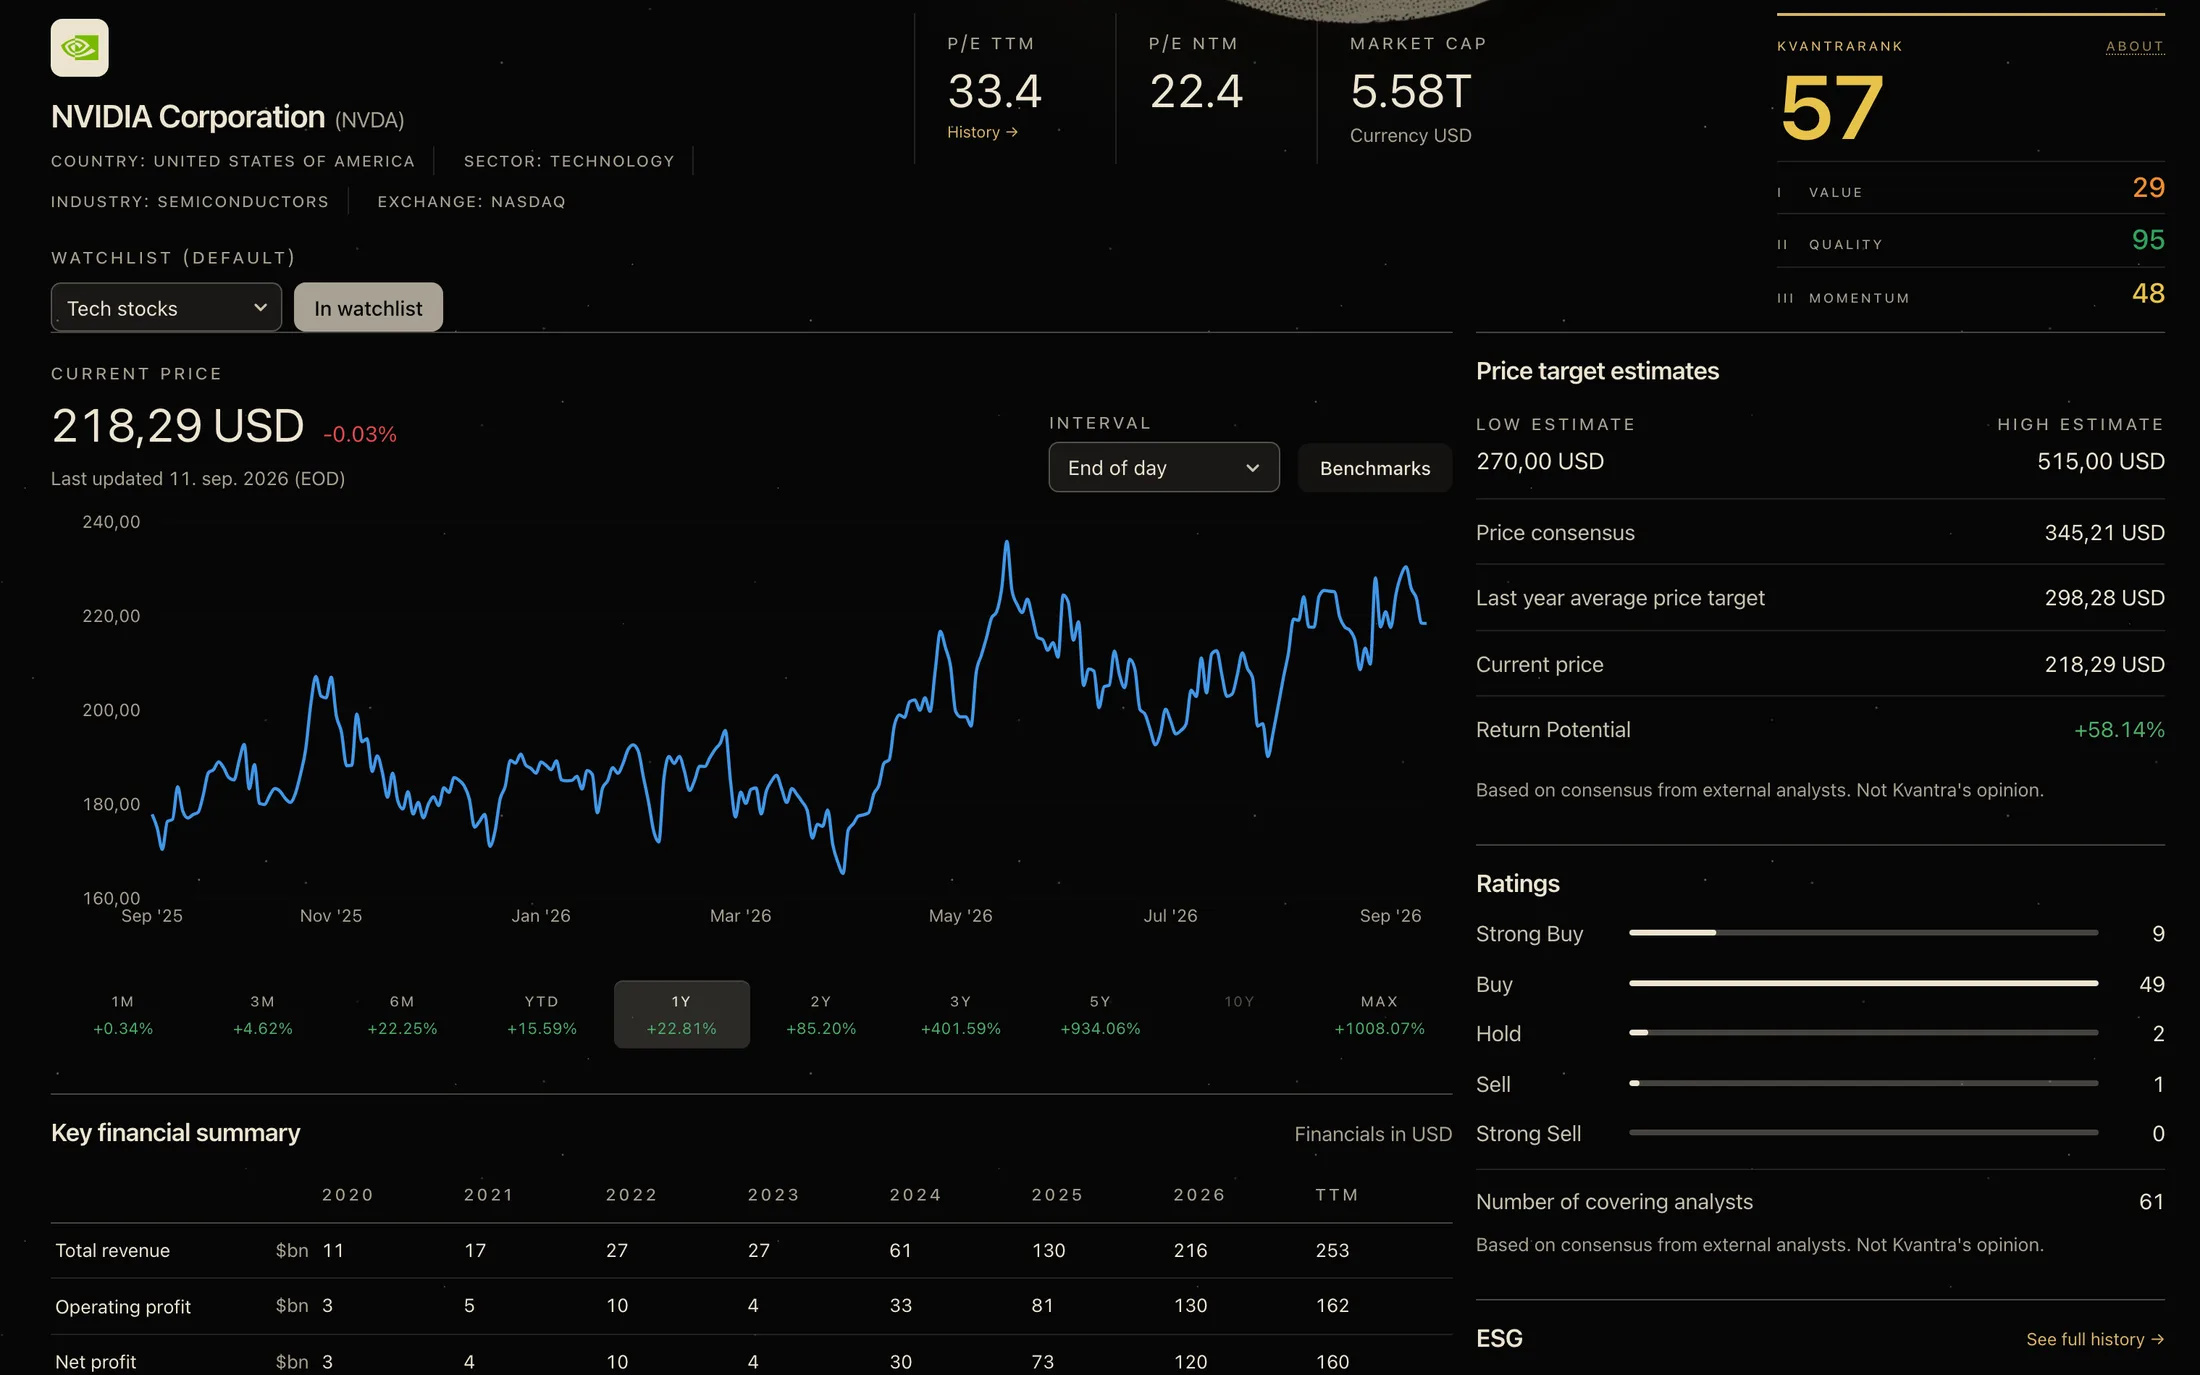Click the high estimate 515,00 USD
Image resolution: width=2200 pixels, height=1375 pixels.
point(2101,461)
